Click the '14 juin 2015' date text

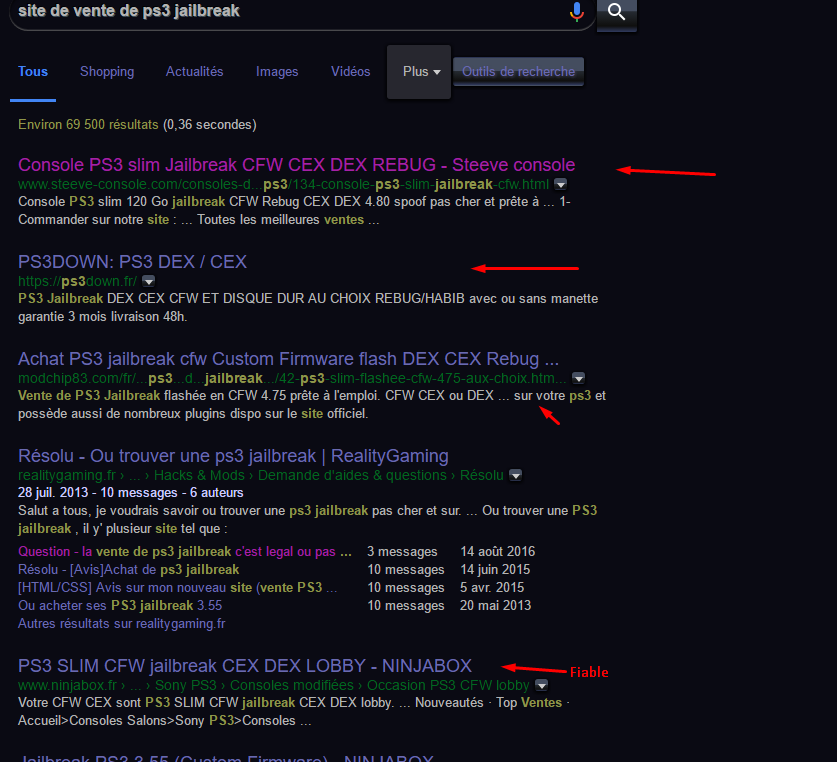pos(495,570)
